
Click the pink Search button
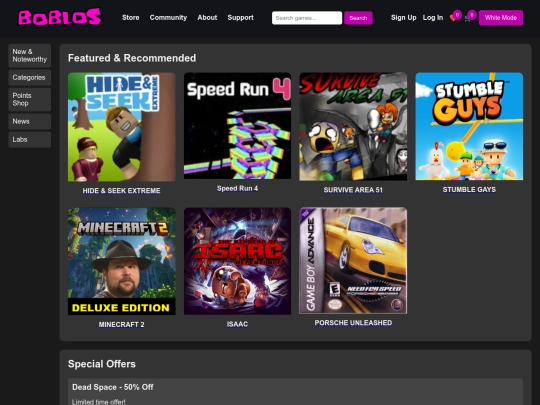(358, 18)
